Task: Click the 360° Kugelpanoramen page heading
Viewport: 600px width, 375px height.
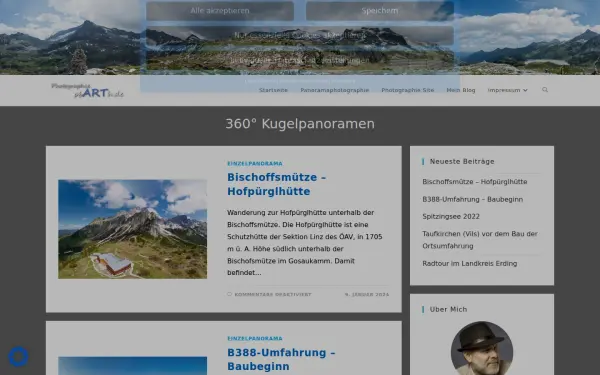Action: (300, 124)
